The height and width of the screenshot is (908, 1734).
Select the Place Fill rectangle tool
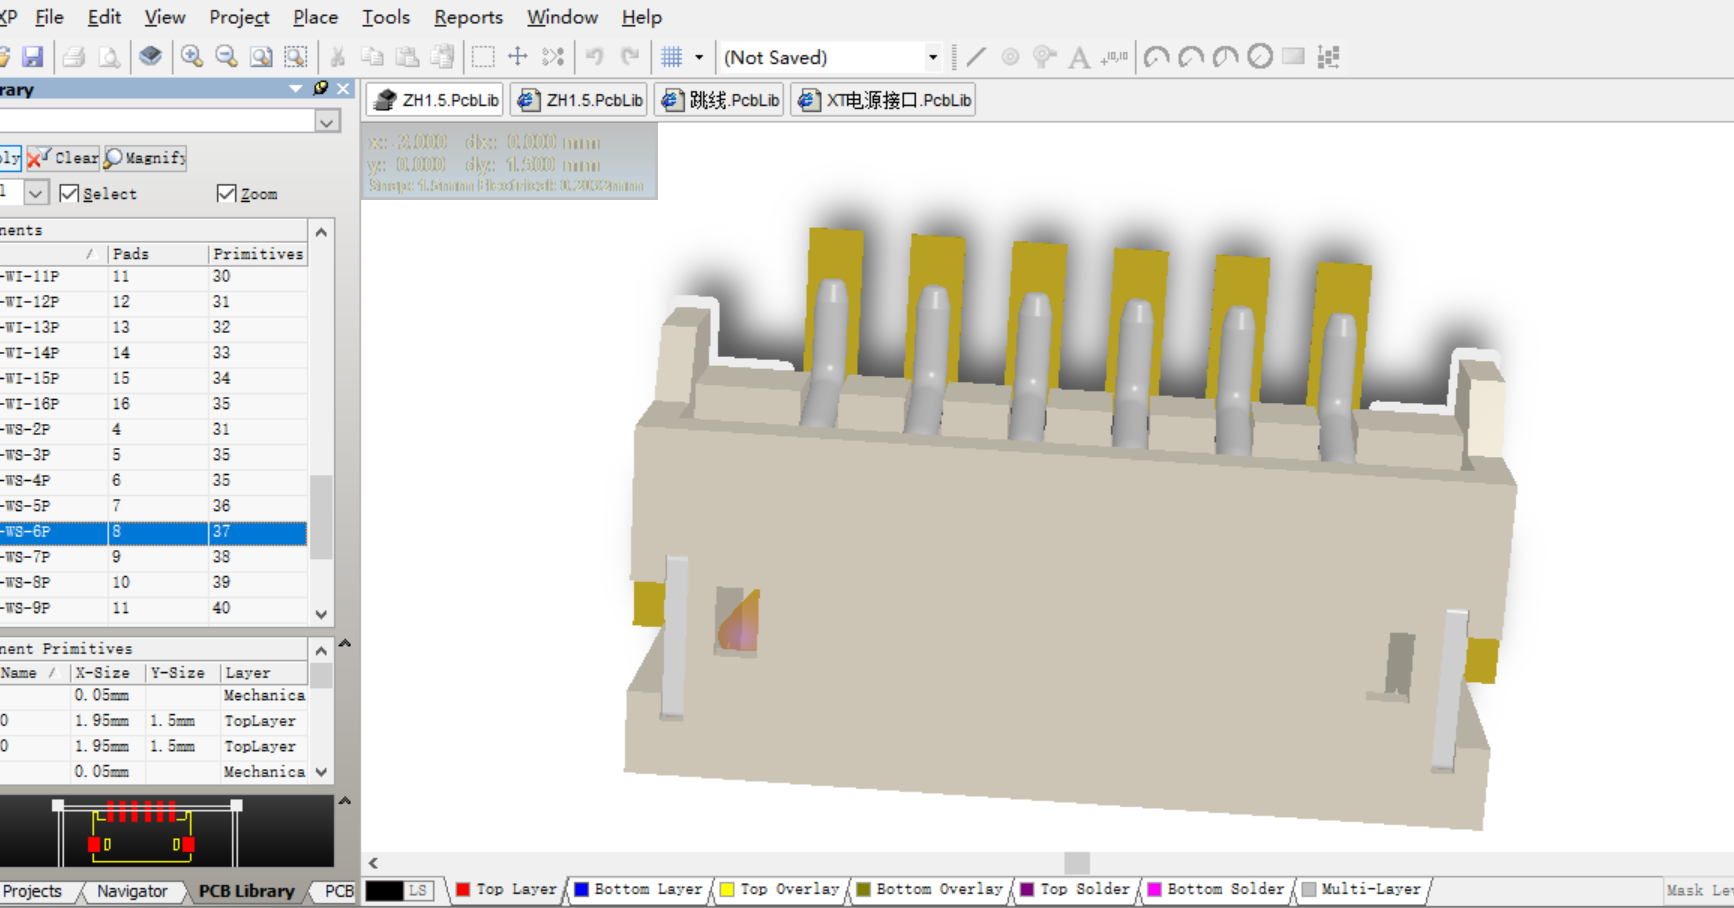pos(1293,56)
